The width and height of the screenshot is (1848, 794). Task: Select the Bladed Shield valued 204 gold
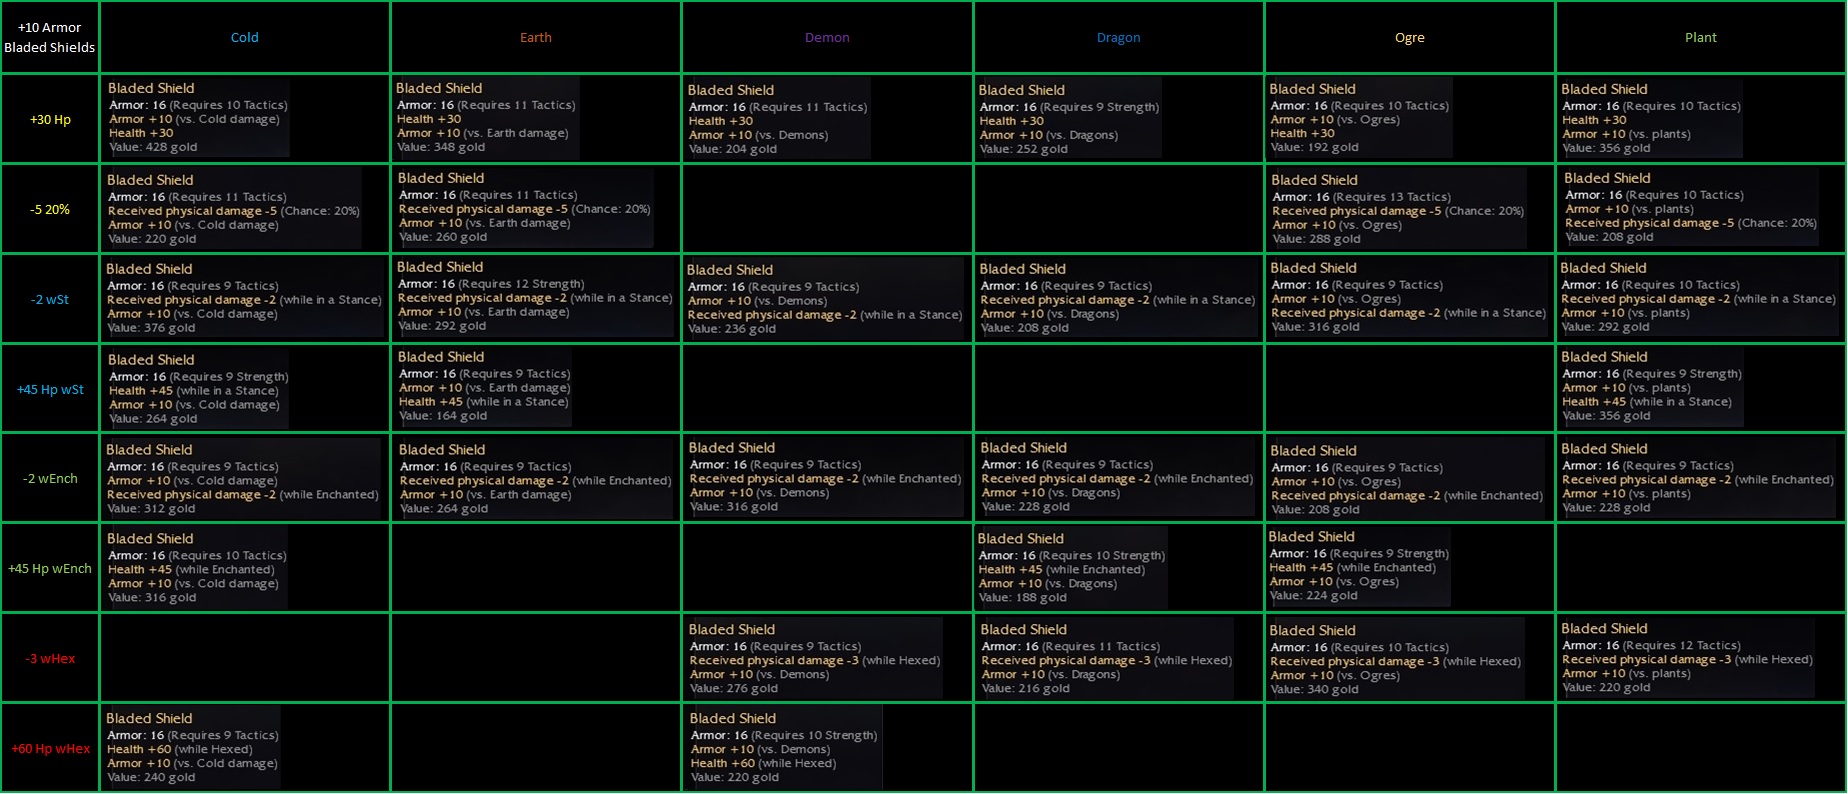pos(777,119)
